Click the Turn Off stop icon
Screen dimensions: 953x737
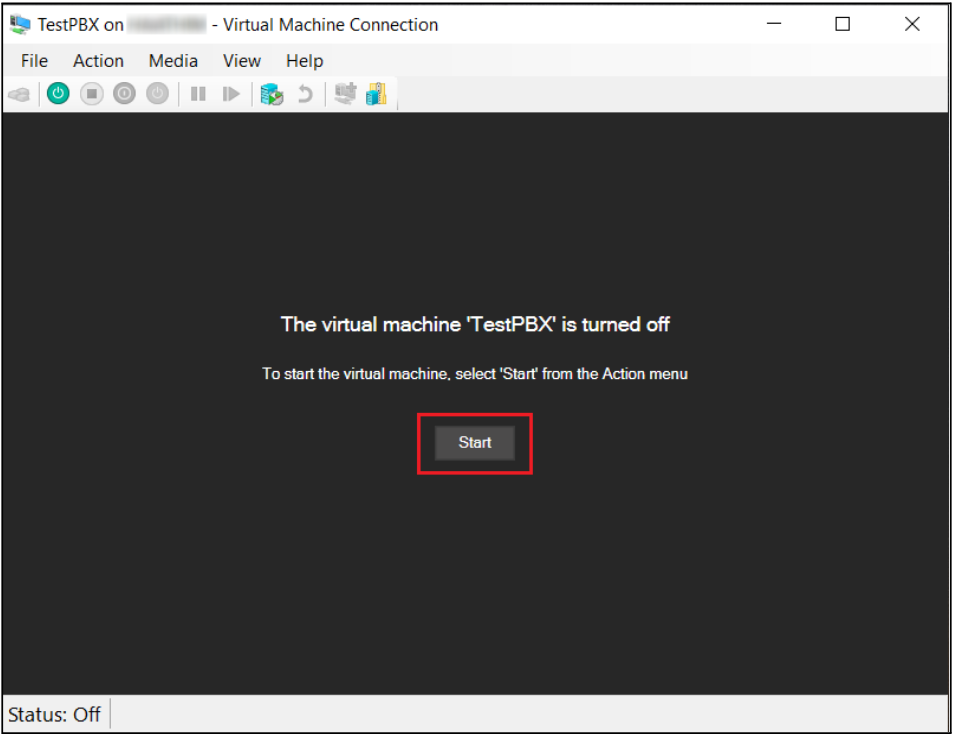pyautogui.click(x=91, y=94)
